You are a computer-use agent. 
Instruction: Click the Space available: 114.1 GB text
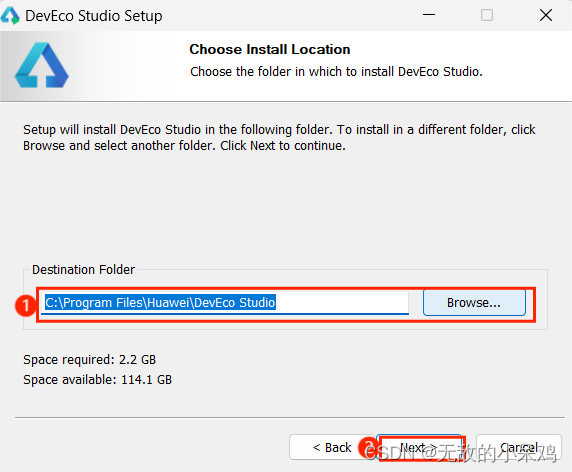pos(97,380)
